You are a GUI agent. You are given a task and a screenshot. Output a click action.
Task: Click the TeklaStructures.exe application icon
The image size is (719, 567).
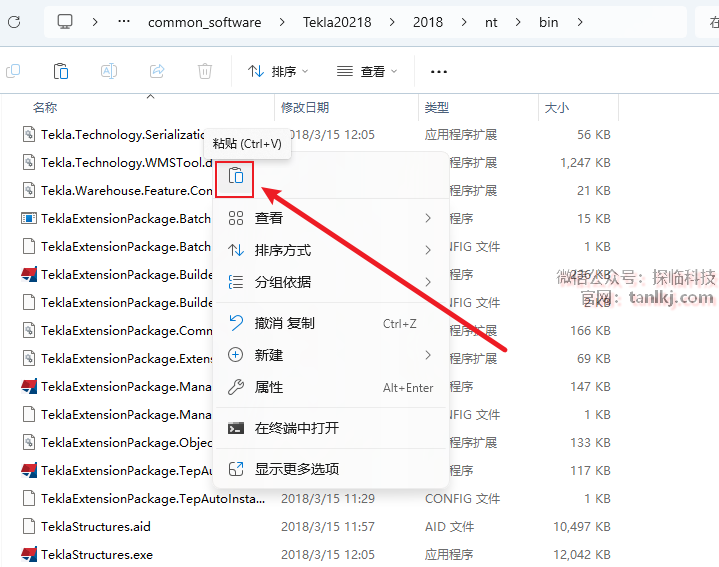coord(29,555)
